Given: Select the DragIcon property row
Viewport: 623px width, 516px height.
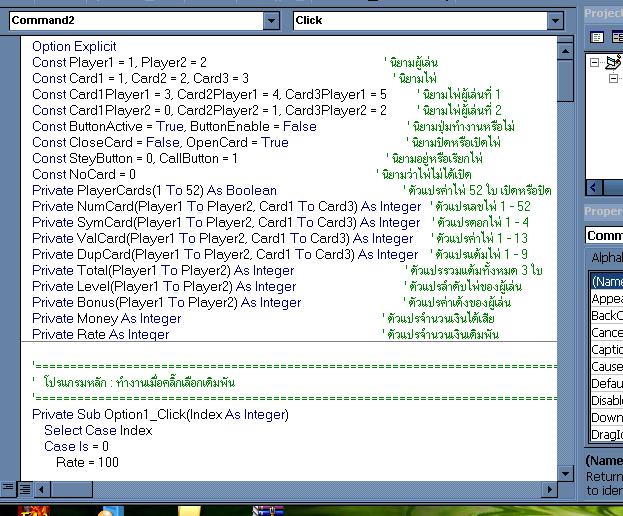Looking at the screenshot, I should 607,435.
